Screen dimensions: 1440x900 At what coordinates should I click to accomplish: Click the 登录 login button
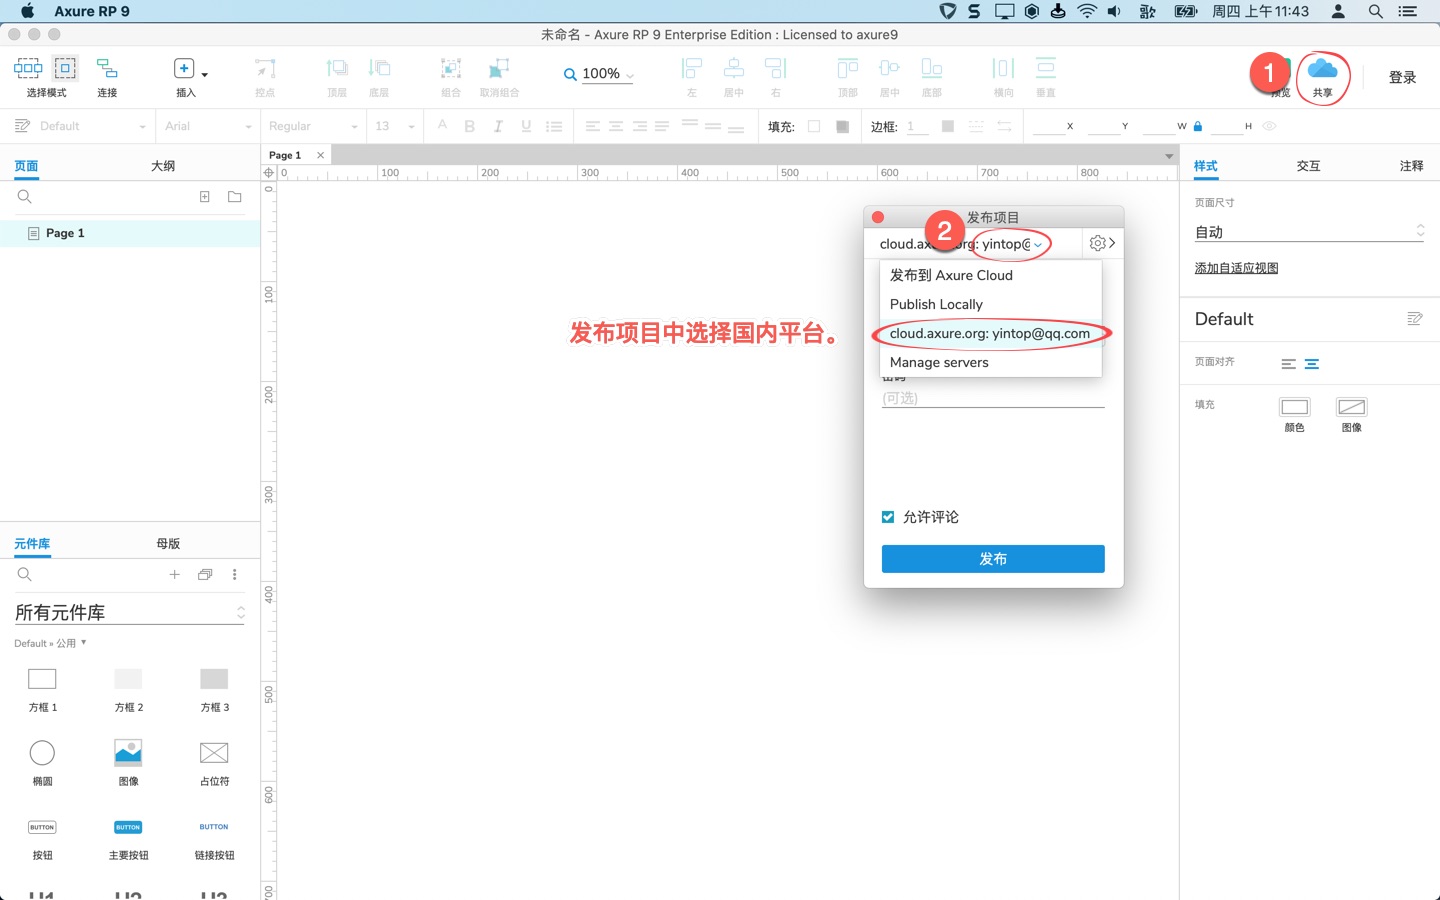(x=1402, y=77)
